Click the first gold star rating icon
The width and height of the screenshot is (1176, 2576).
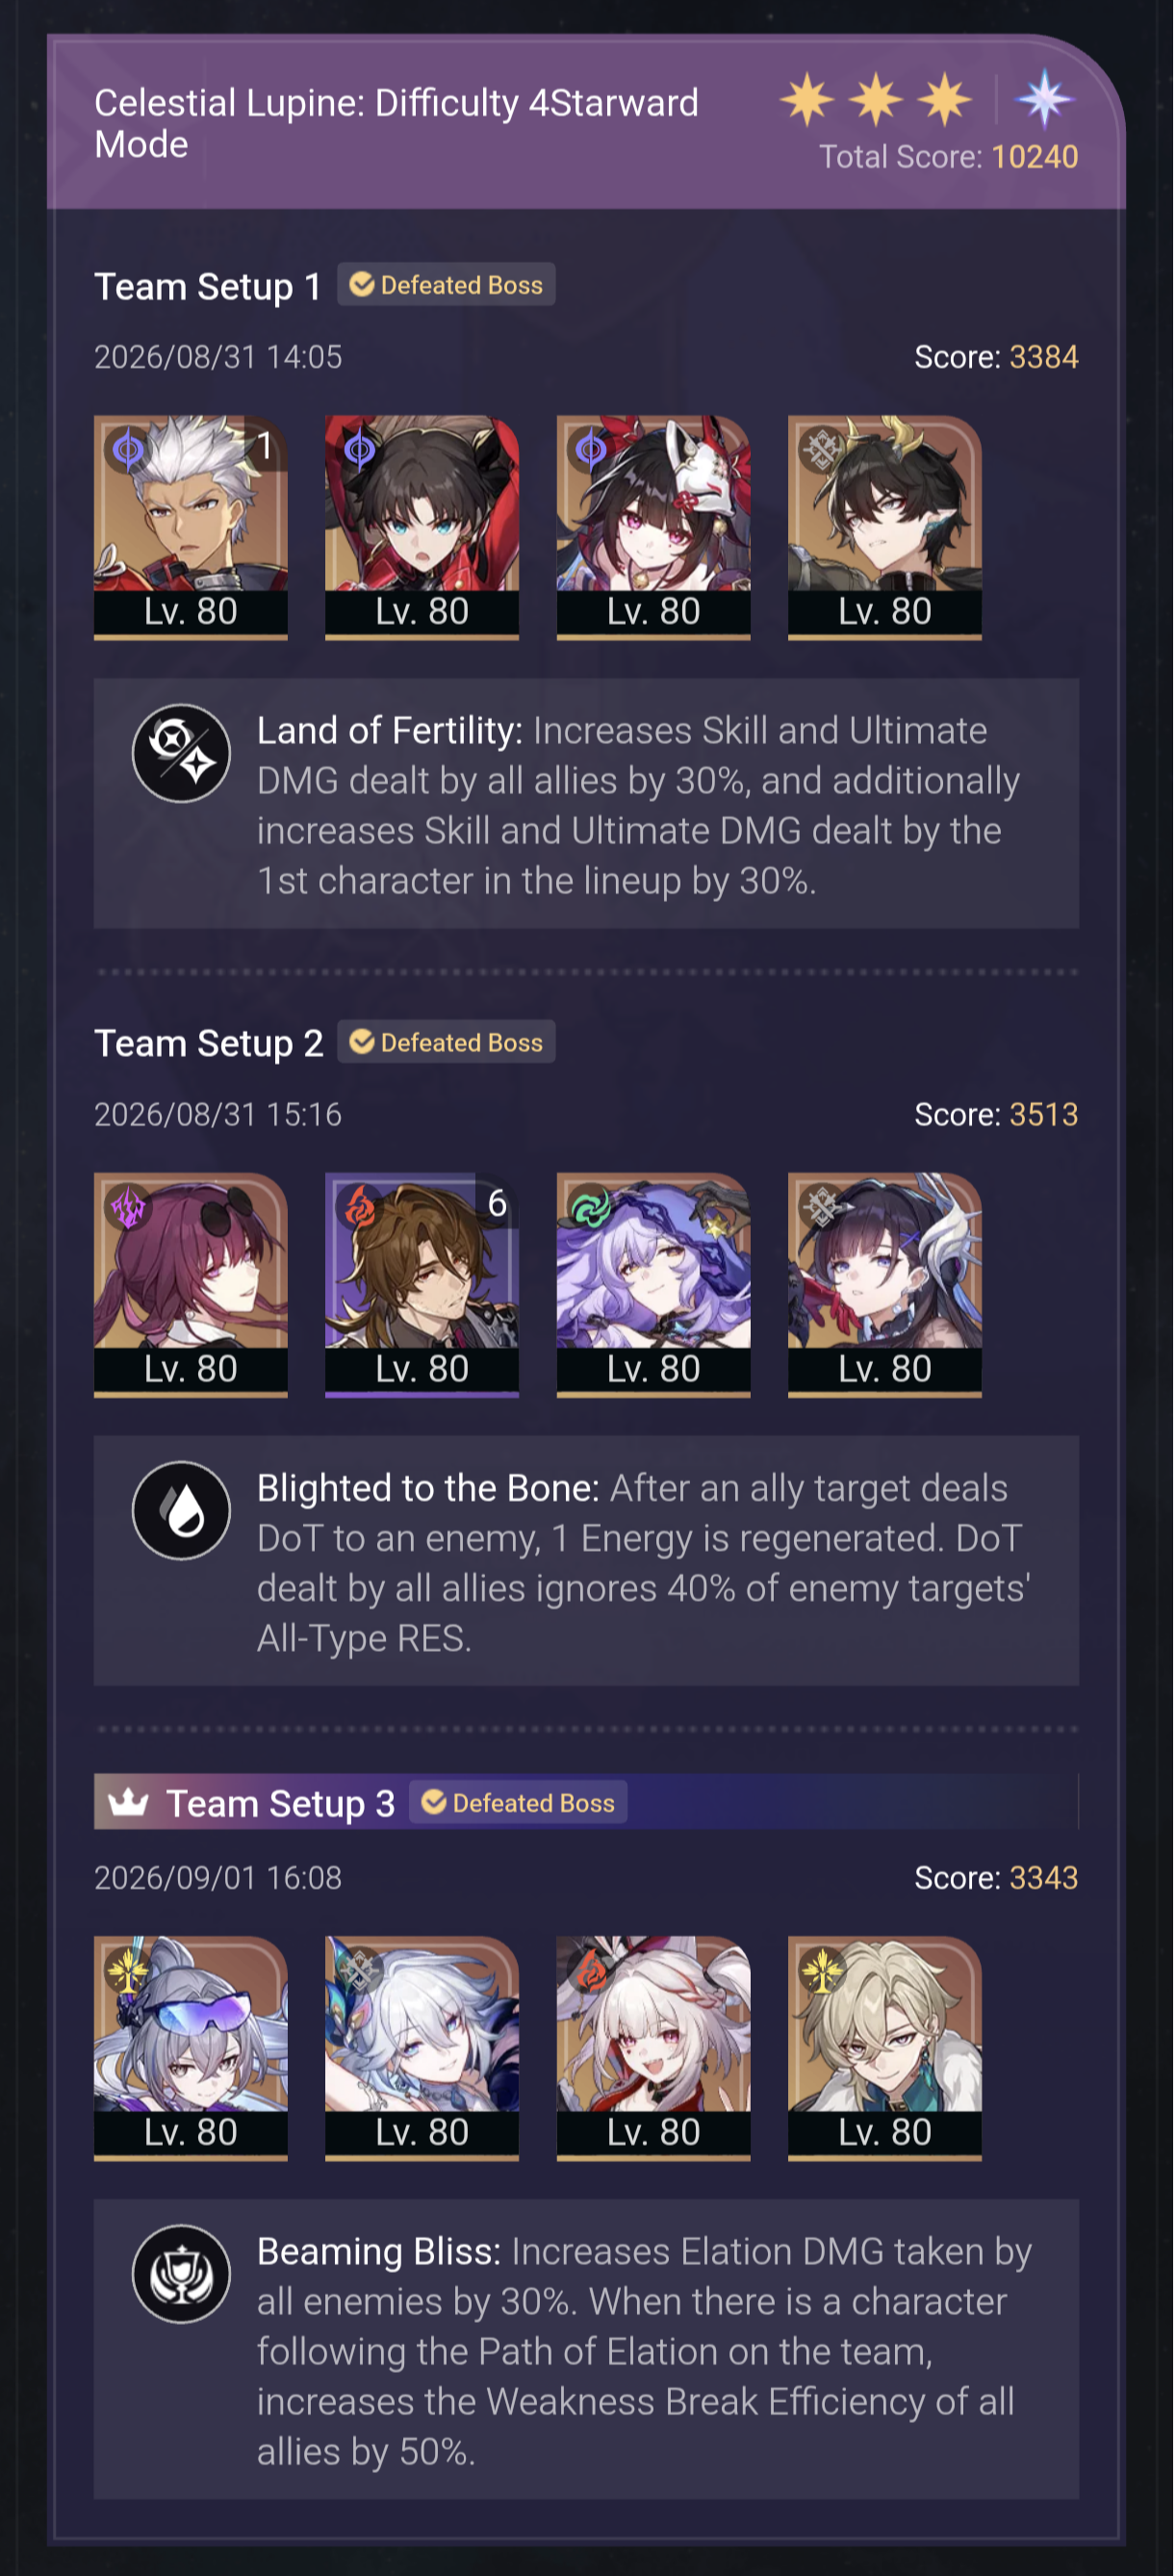(x=808, y=99)
